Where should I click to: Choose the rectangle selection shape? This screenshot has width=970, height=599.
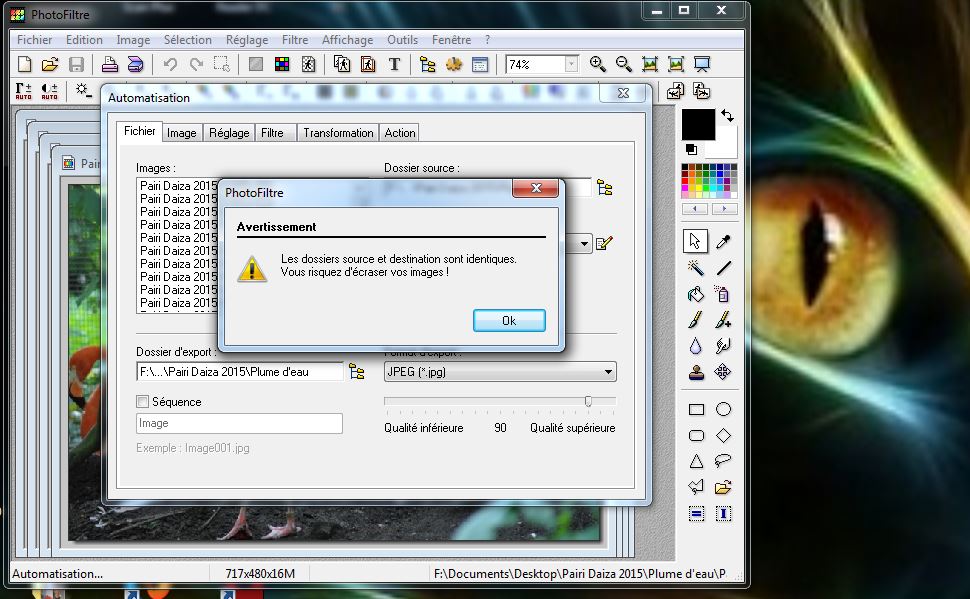click(x=697, y=409)
